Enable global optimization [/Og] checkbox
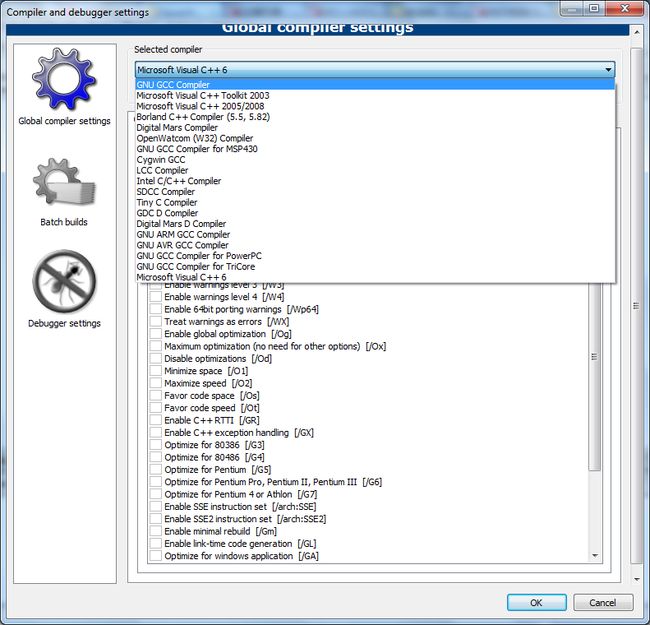Image resolution: width=650 pixels, height=625 pixels. (156, 334)
